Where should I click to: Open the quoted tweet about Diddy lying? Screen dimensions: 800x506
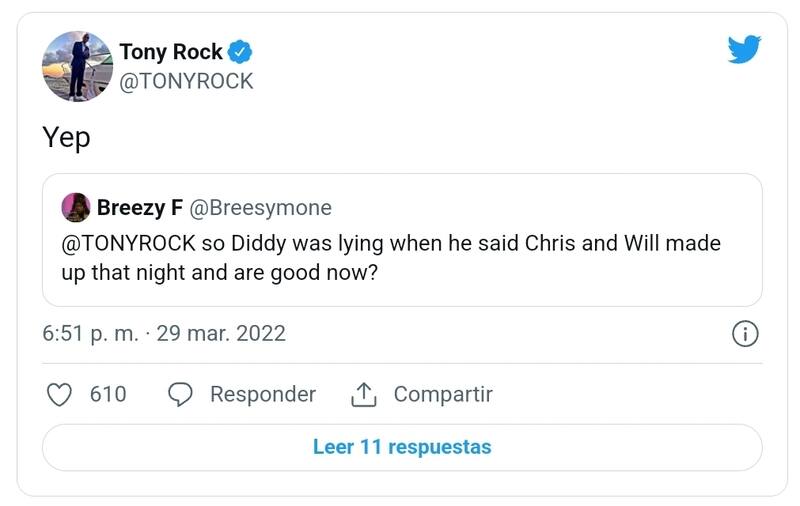[x=402, y=258]
